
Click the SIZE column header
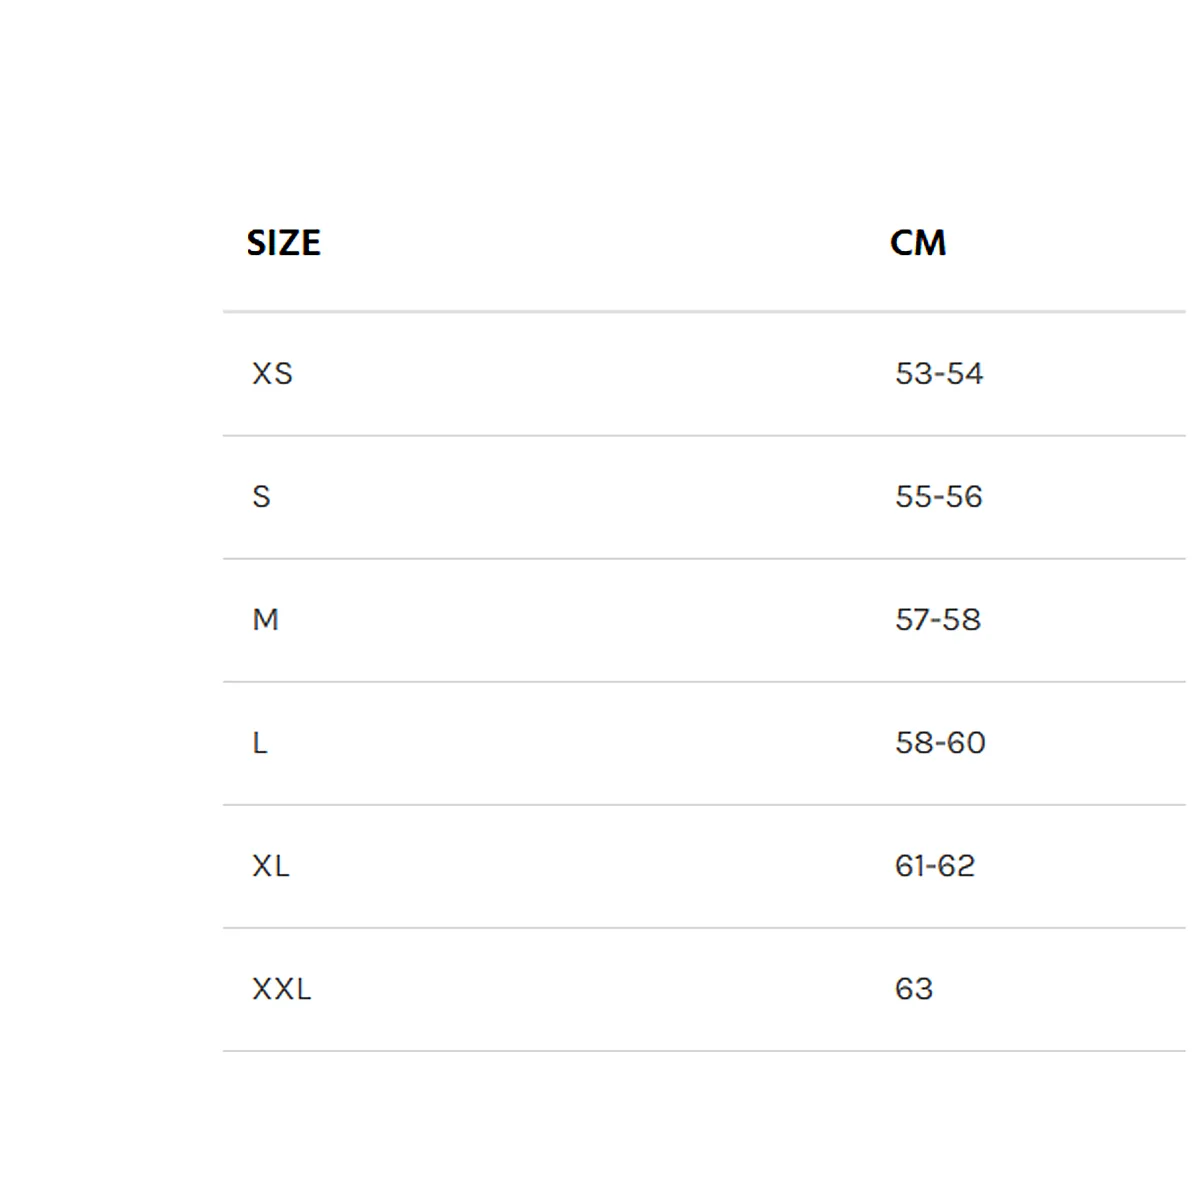[x=283, y=243]
